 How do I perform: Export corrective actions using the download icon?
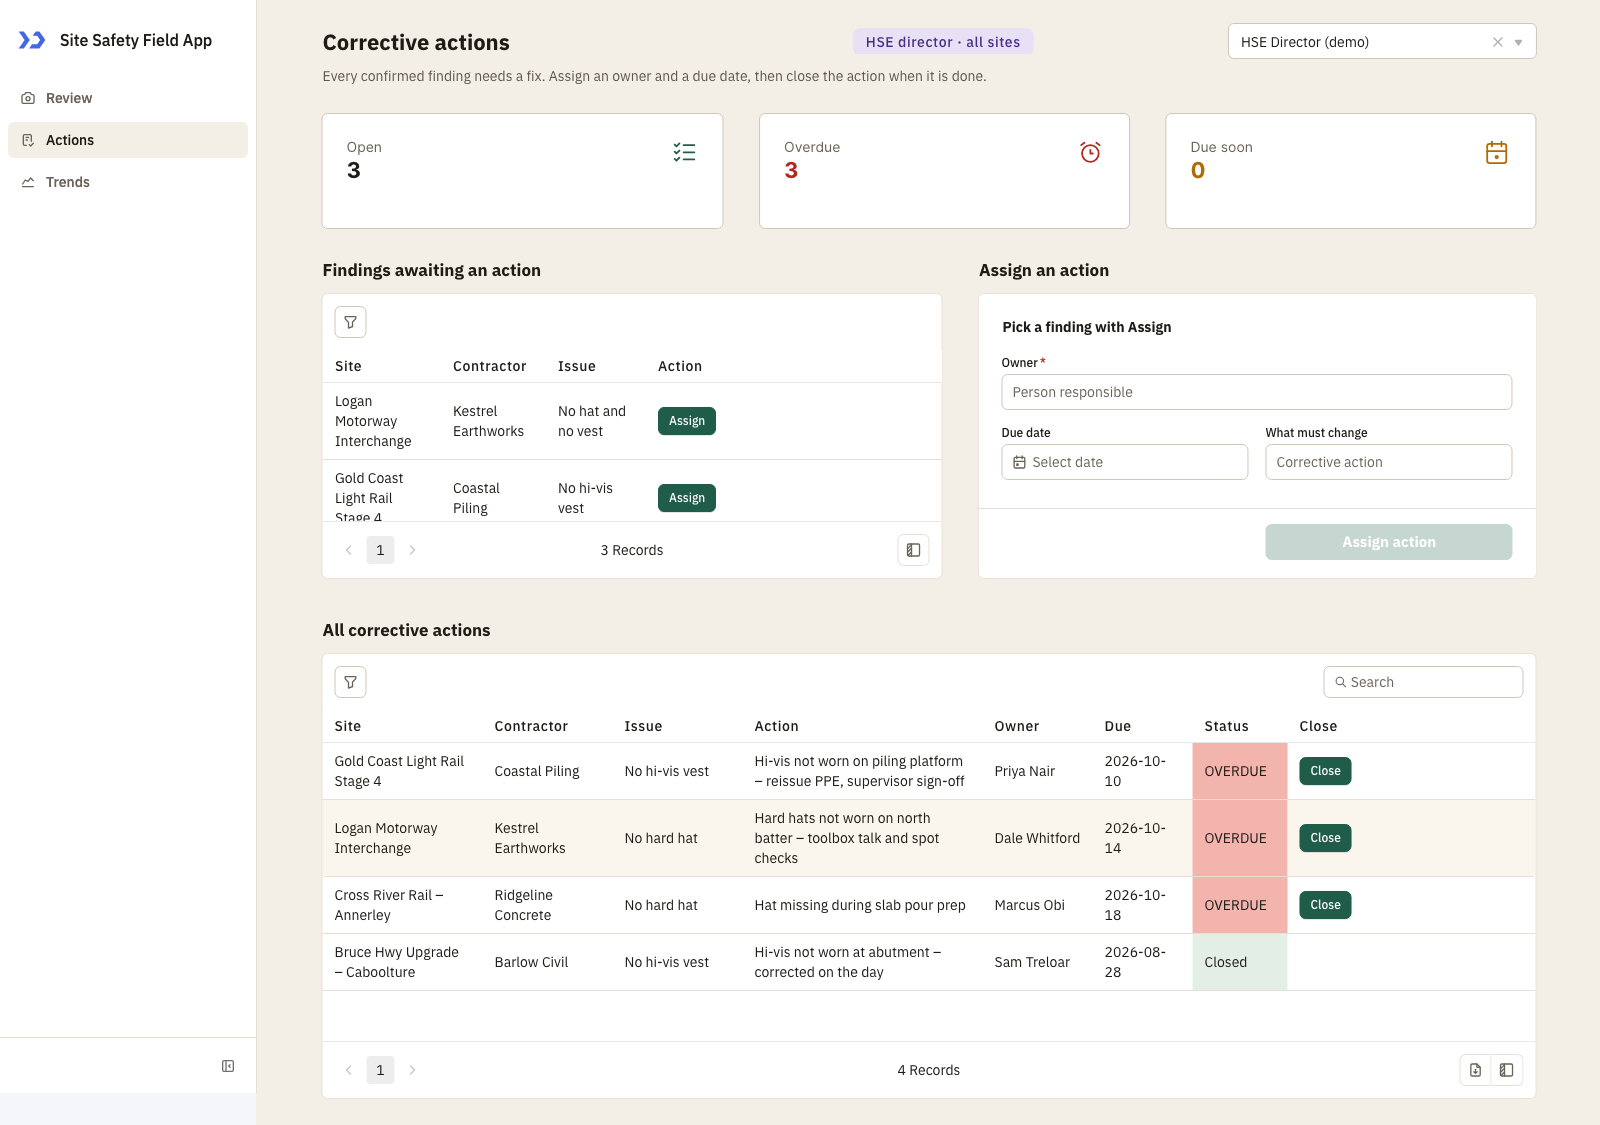pyautogui.click(x=1475, y=1070)
